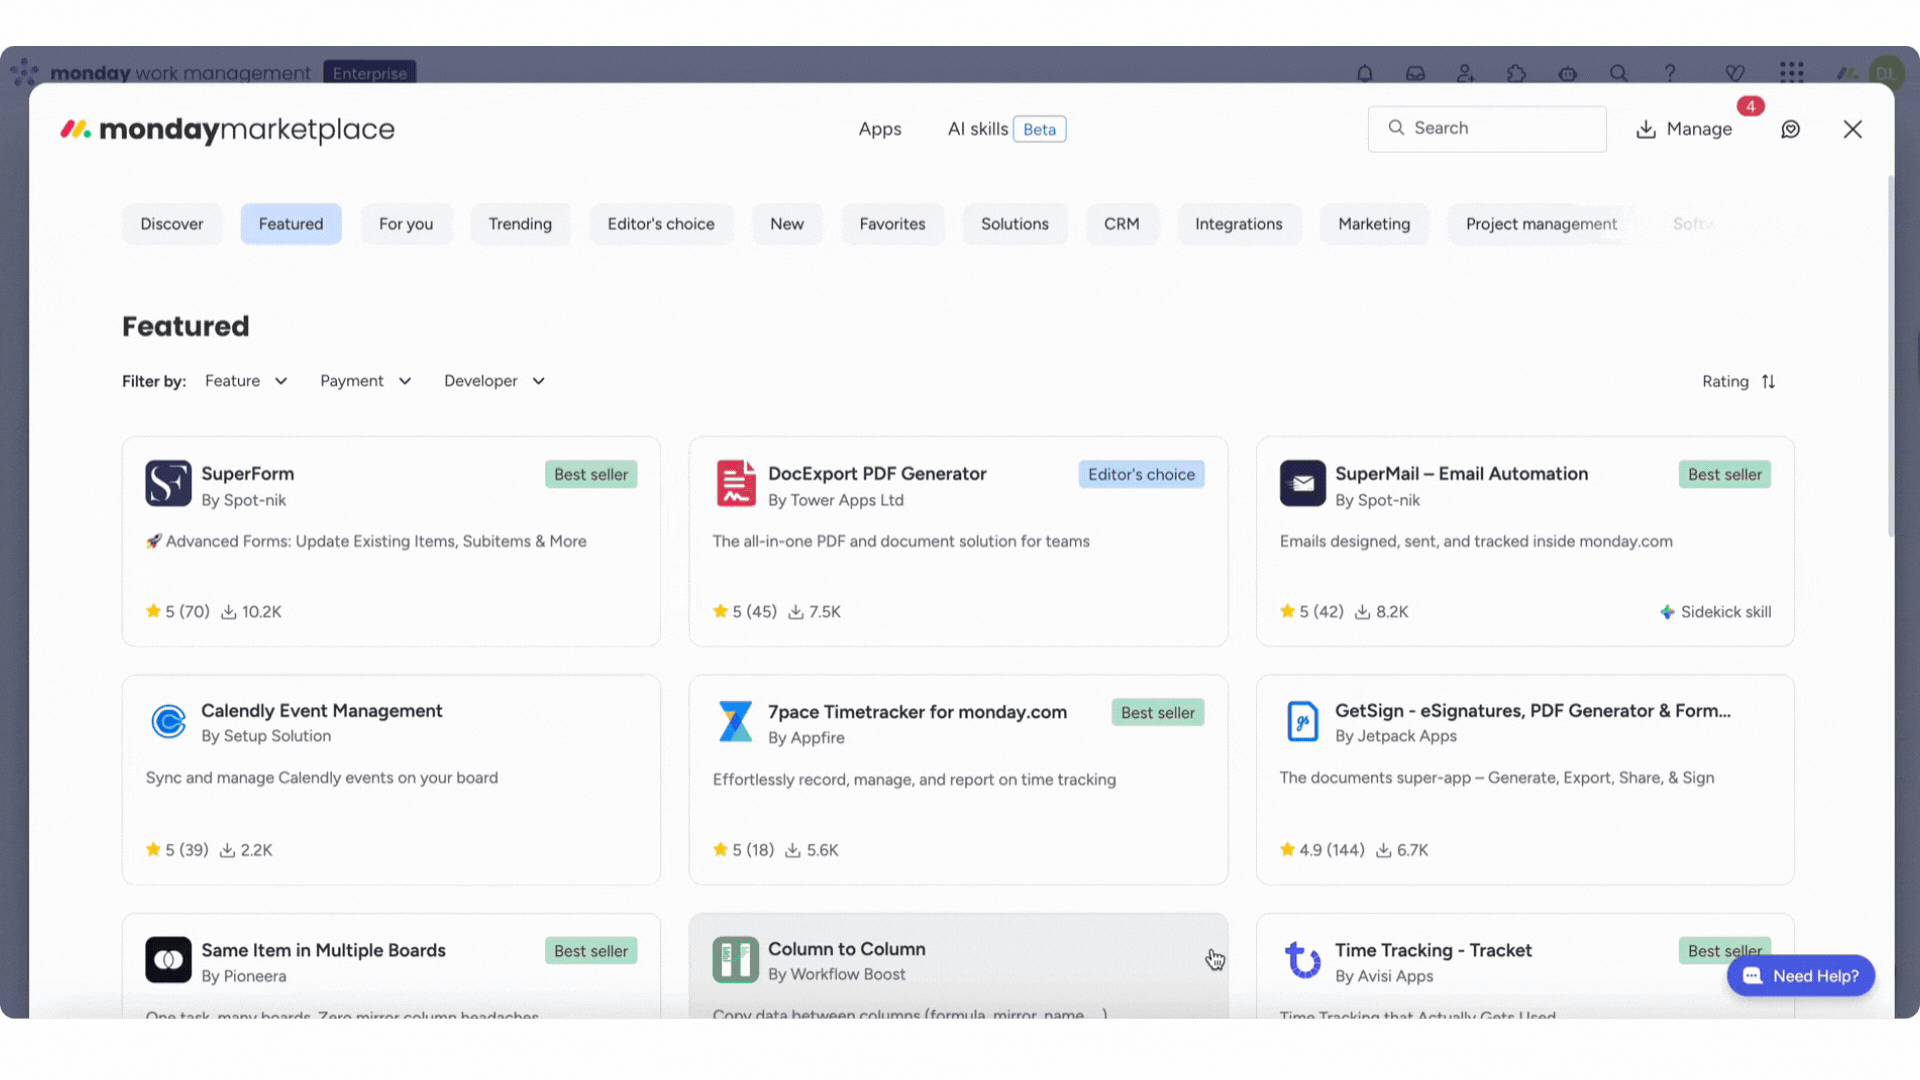
Task: Click "By Setup Solution" developer text
Action: 266,736
